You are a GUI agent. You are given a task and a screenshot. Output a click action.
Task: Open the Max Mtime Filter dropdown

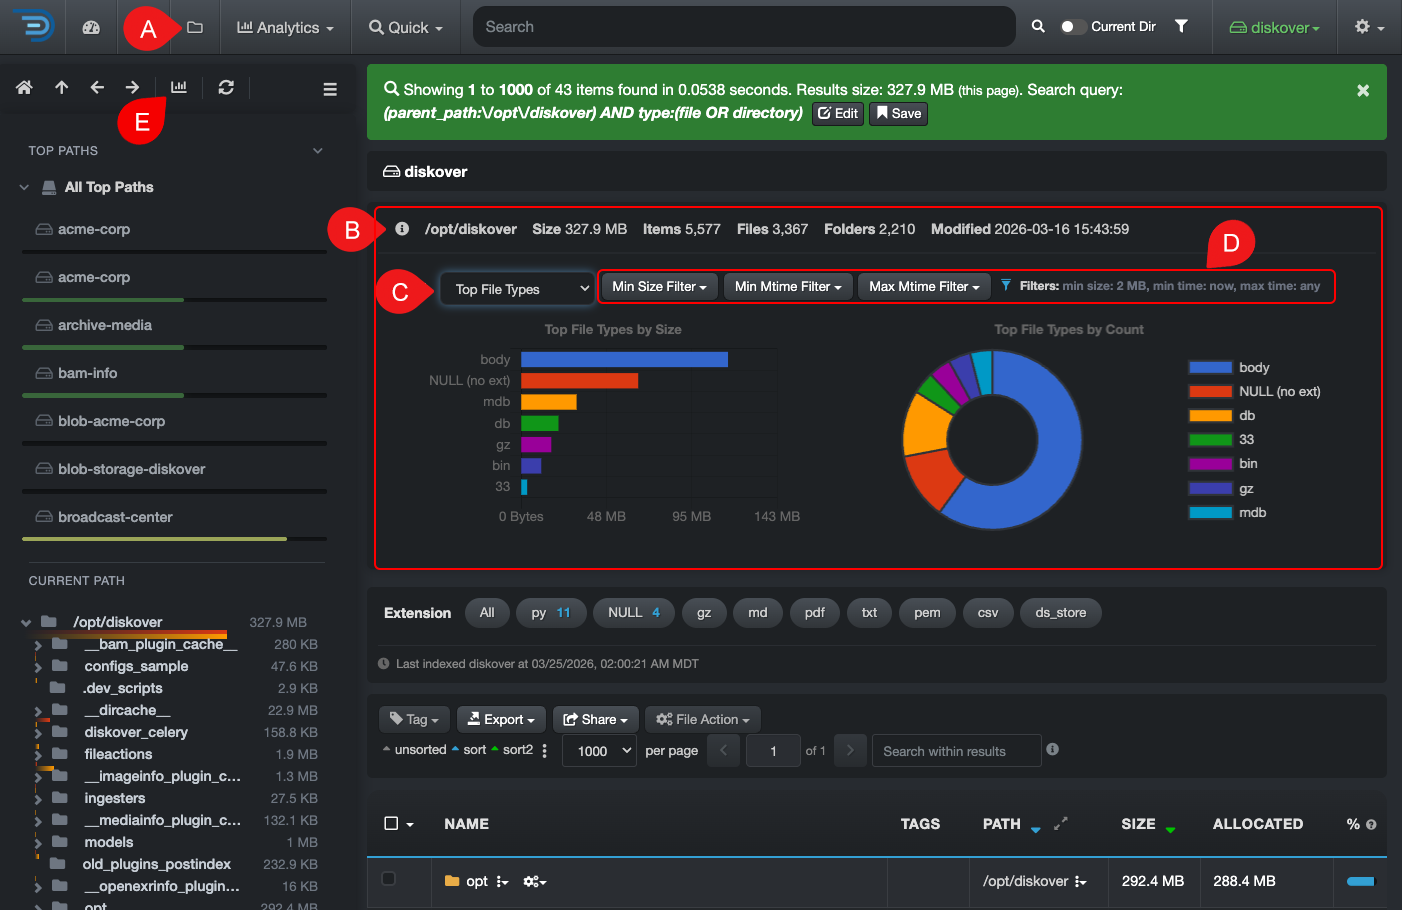click(924, 286)
